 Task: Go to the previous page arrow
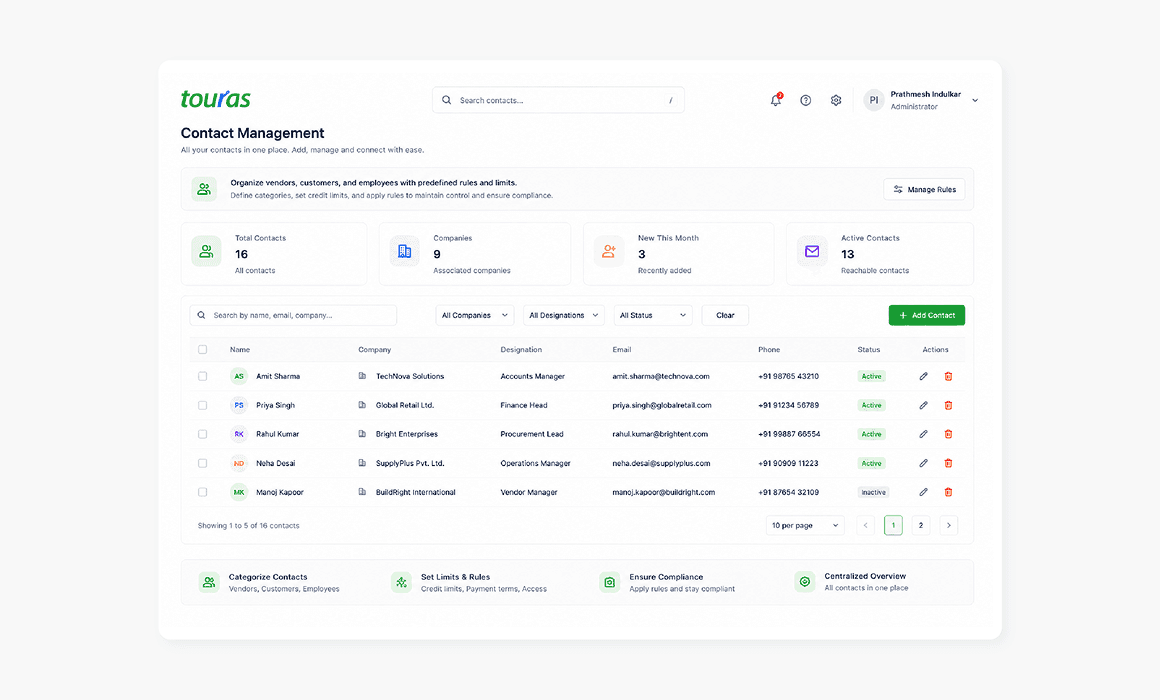(x=866, y=525)
